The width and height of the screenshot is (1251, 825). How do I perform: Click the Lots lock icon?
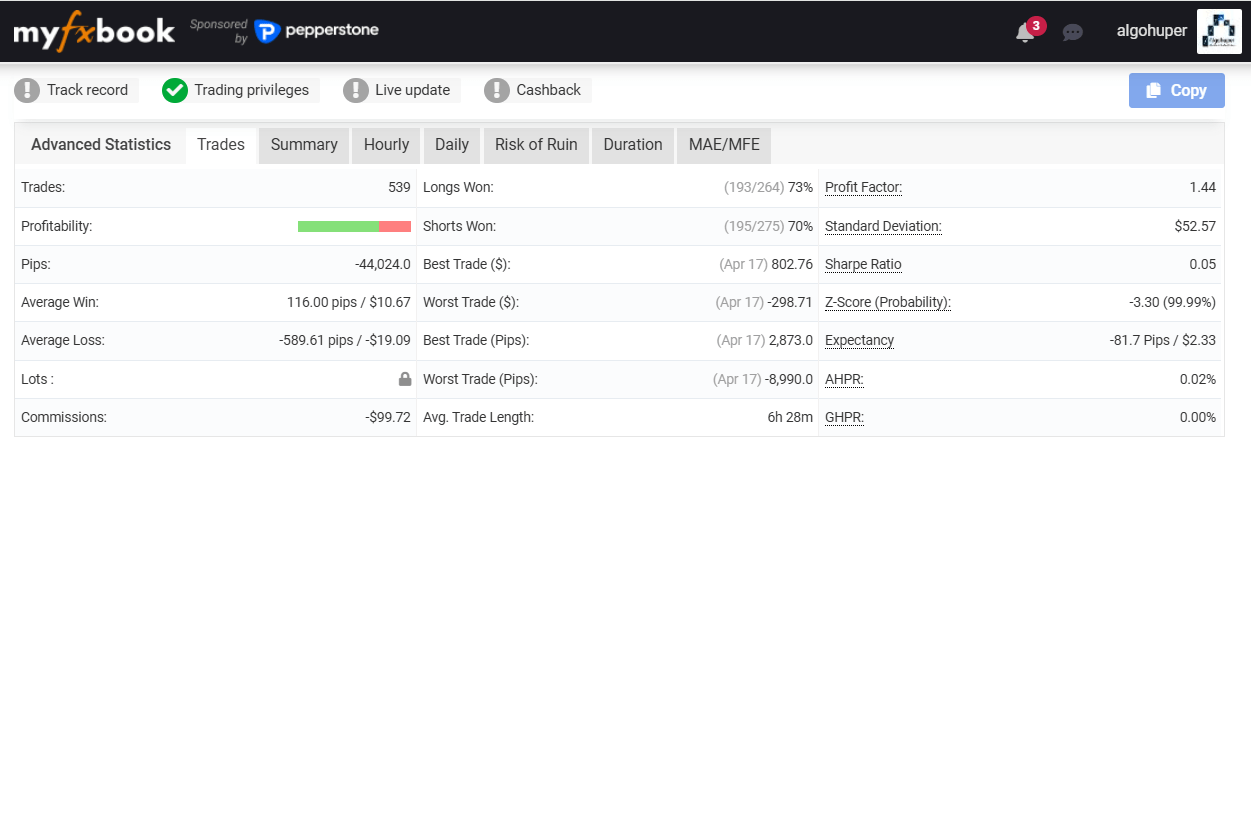405,379
